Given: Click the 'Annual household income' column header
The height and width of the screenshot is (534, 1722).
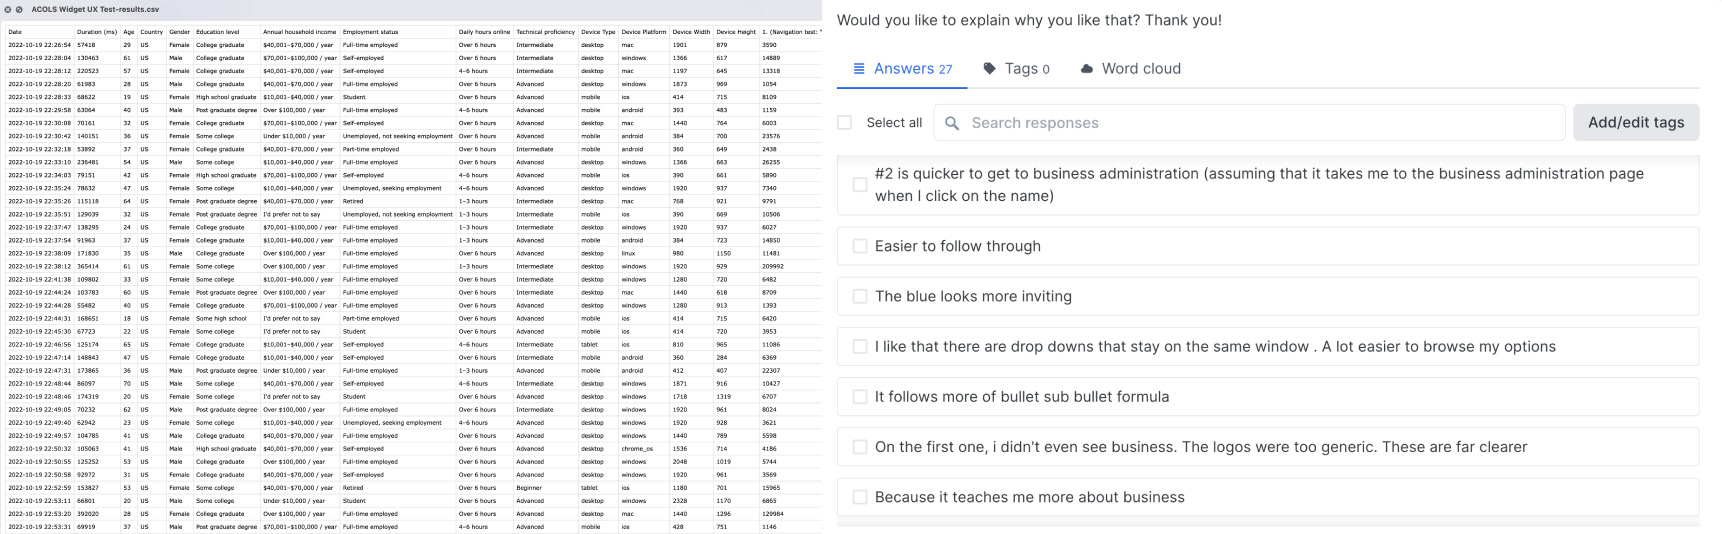Looking at the screenshot, I should coord(300,32).
